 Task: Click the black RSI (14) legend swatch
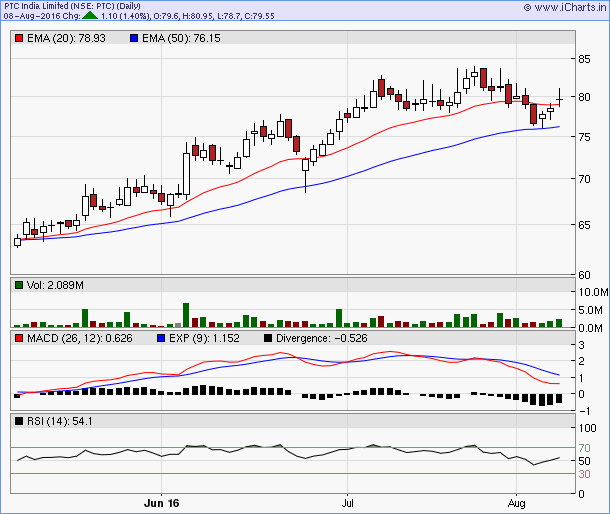(19, 421)
